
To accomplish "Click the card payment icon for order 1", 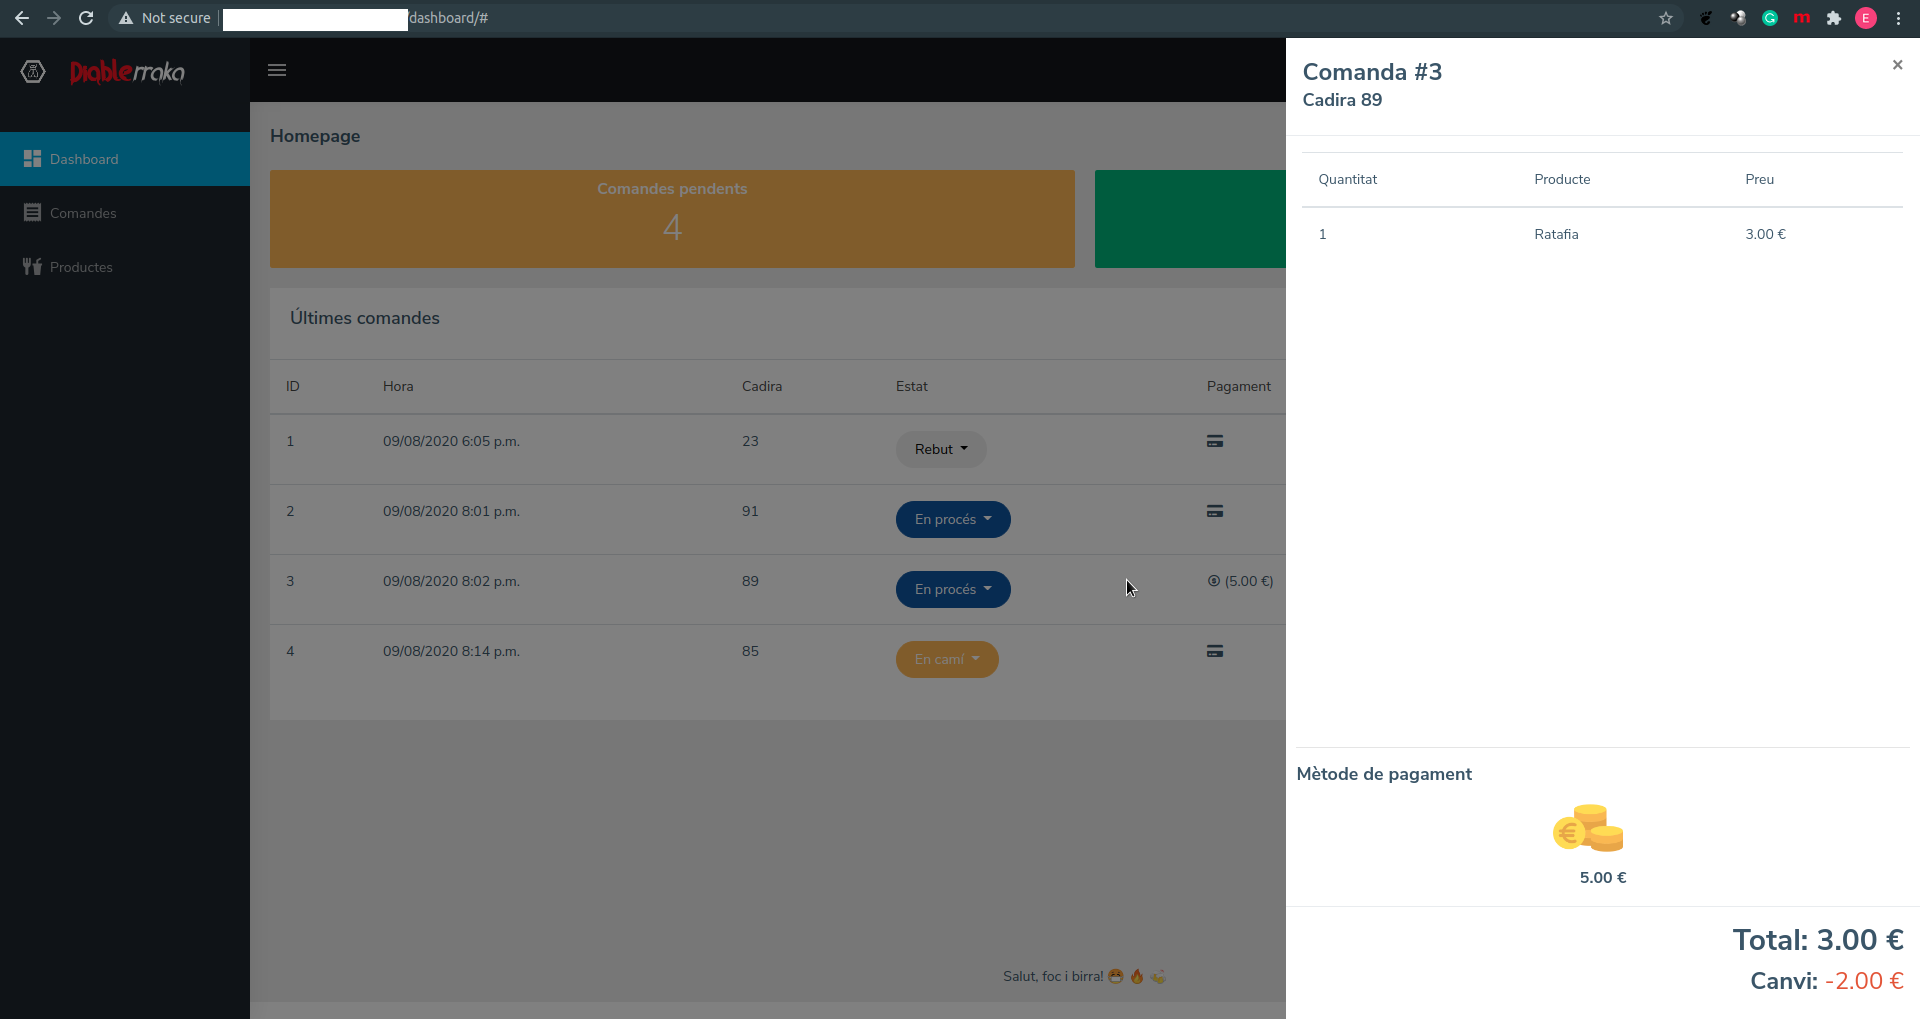I will coord(1215,441).
